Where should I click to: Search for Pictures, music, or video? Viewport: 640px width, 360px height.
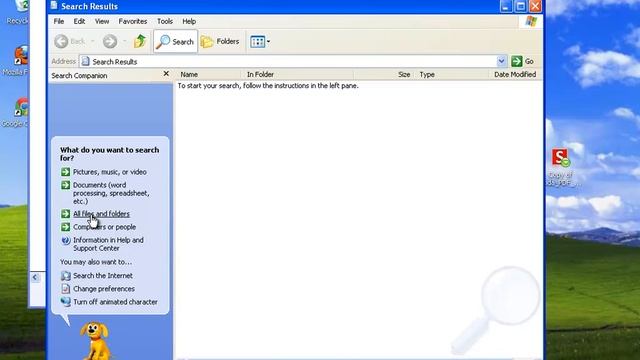[110, 172]
